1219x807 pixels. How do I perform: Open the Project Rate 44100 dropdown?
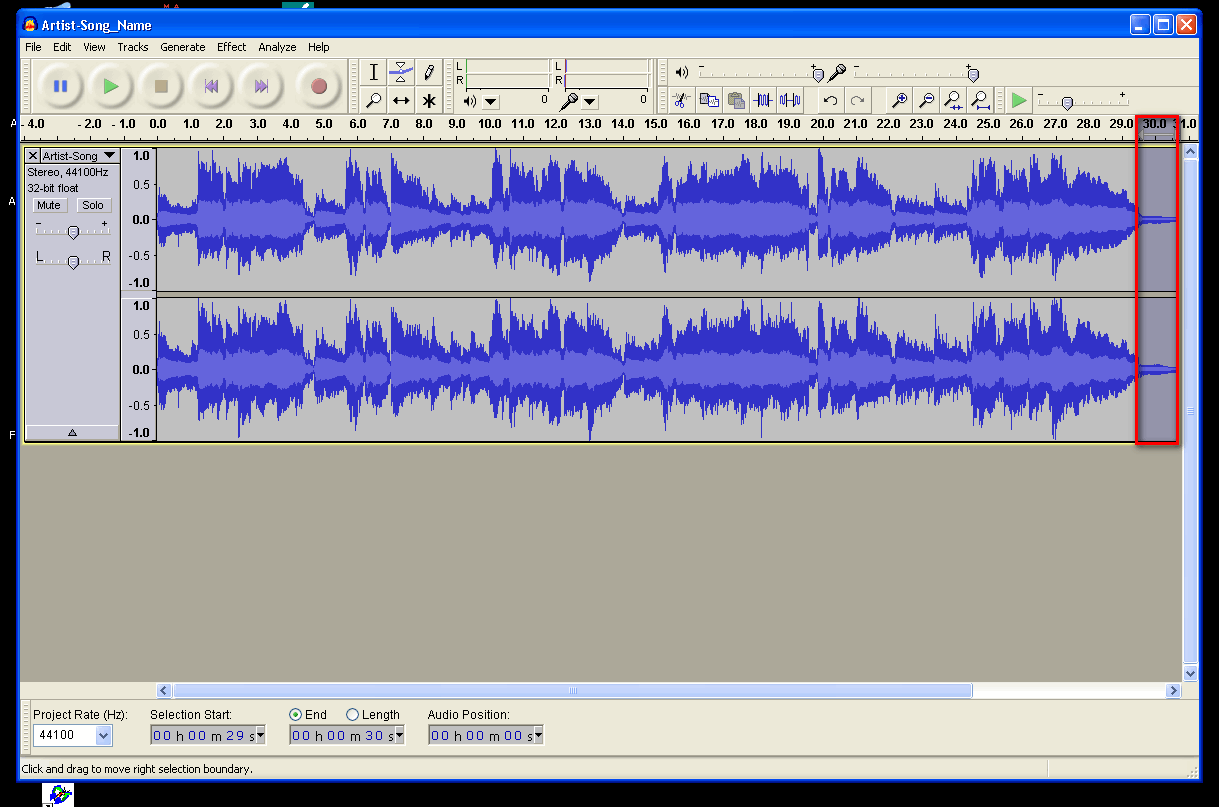(104, 736)
